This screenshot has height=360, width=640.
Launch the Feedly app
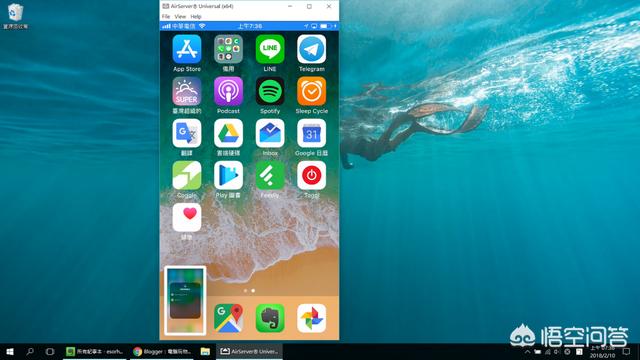coord(270,175)
